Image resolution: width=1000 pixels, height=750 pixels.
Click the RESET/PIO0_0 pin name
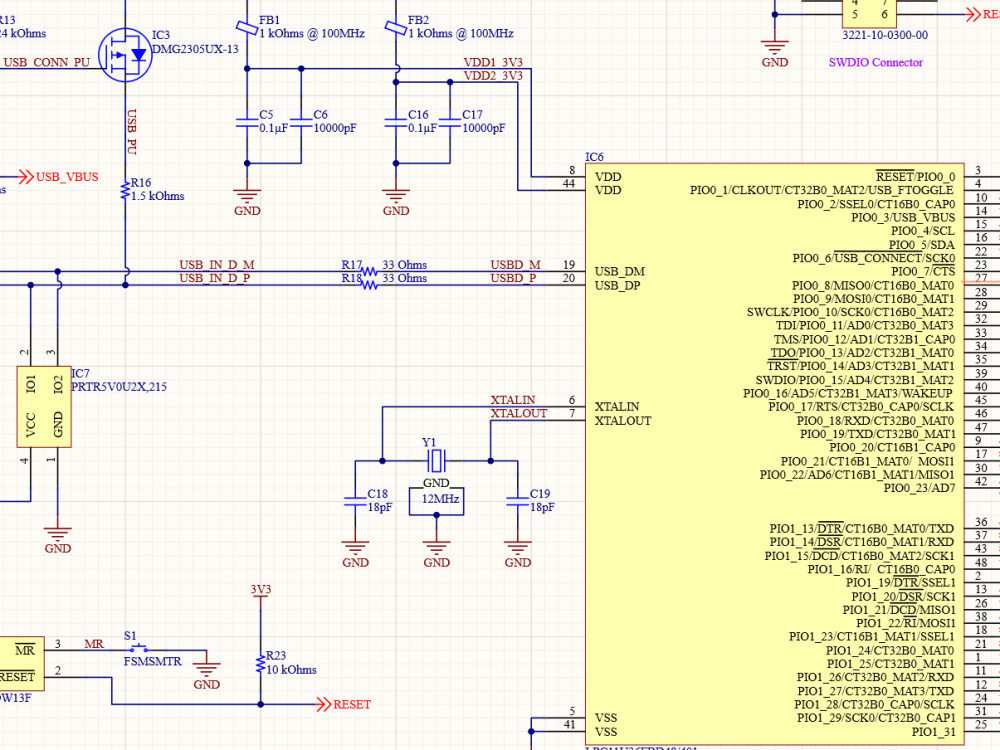pos(916,176)
